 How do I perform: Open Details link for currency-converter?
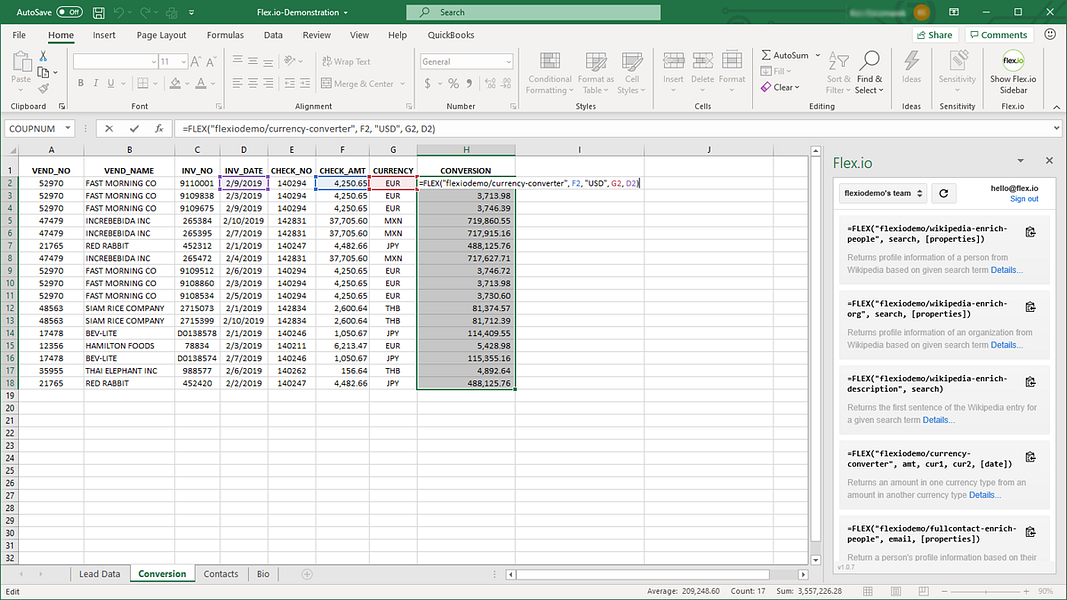click(x=985, y=495)
